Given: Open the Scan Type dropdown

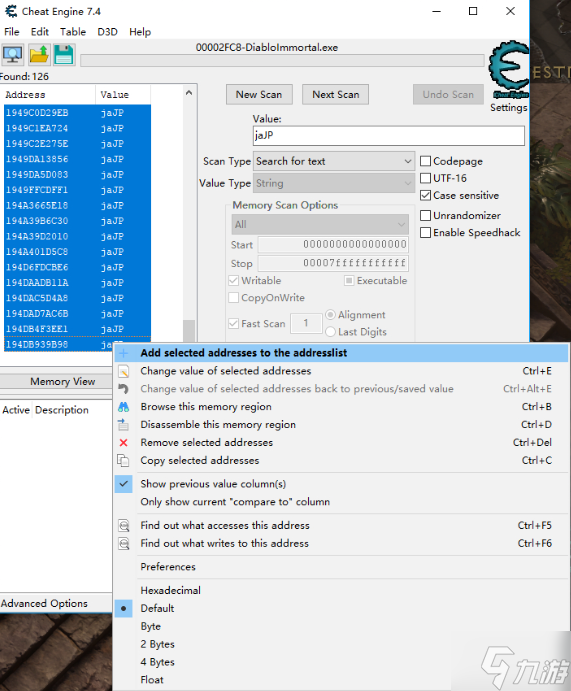Looking at the screenshot, I should (334, 161).
